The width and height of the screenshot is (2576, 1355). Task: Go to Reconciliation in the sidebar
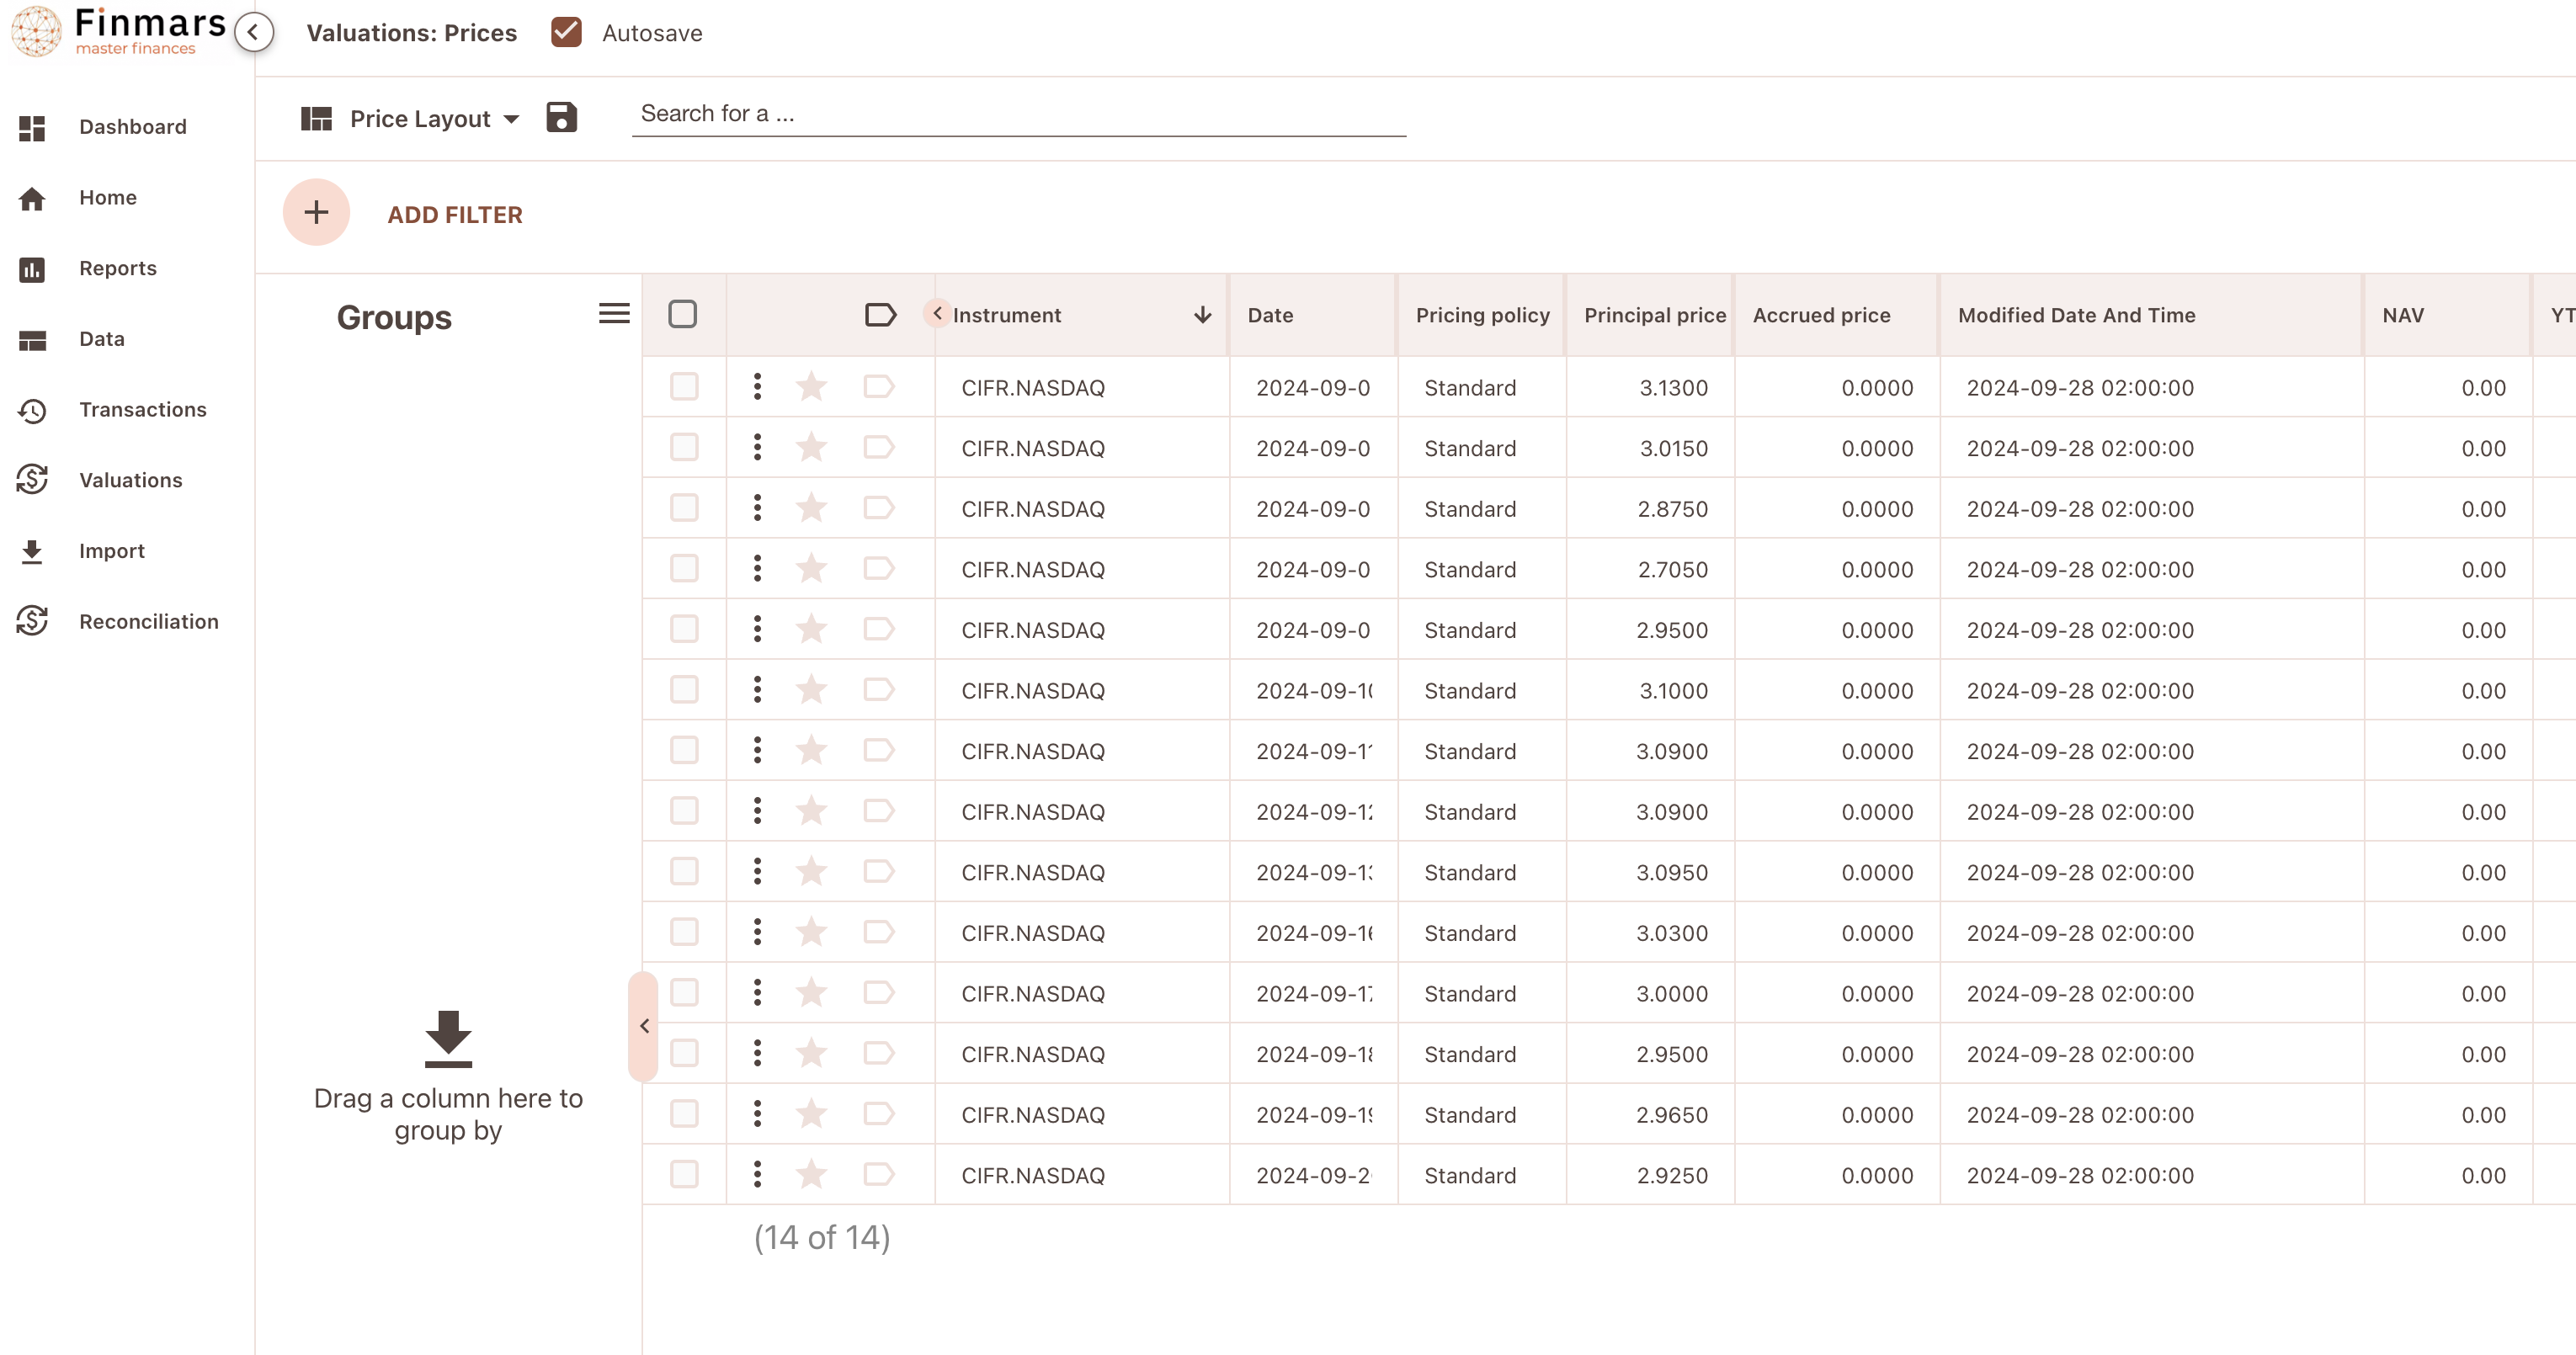[x=149, y=622]
